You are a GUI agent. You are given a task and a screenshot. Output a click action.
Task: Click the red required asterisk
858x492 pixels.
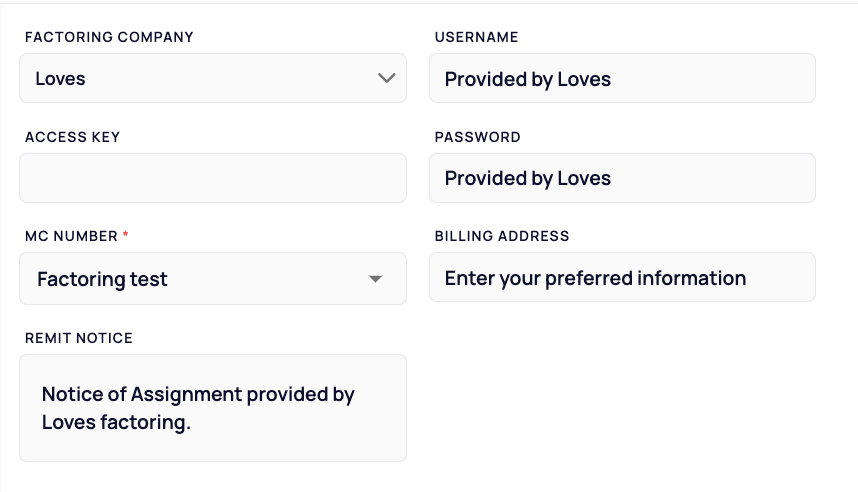(x=125, y=235)
